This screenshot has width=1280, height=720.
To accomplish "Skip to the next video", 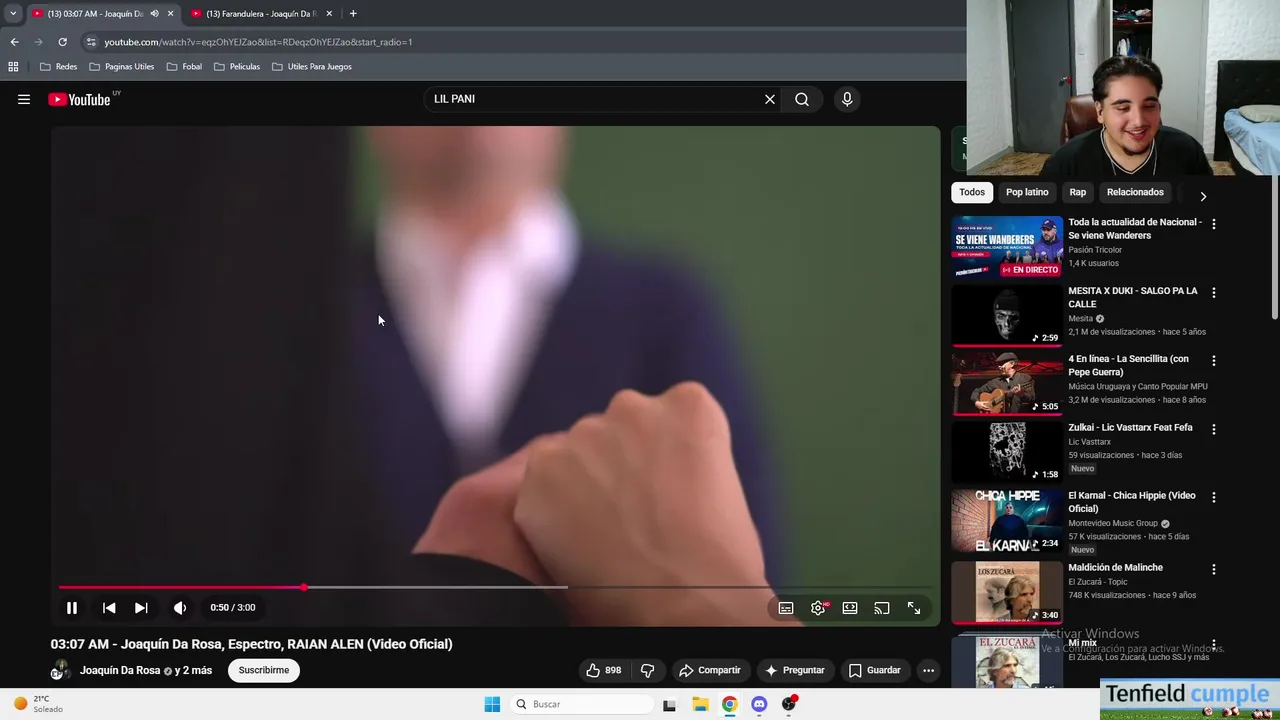I will (x=141, y=607).
